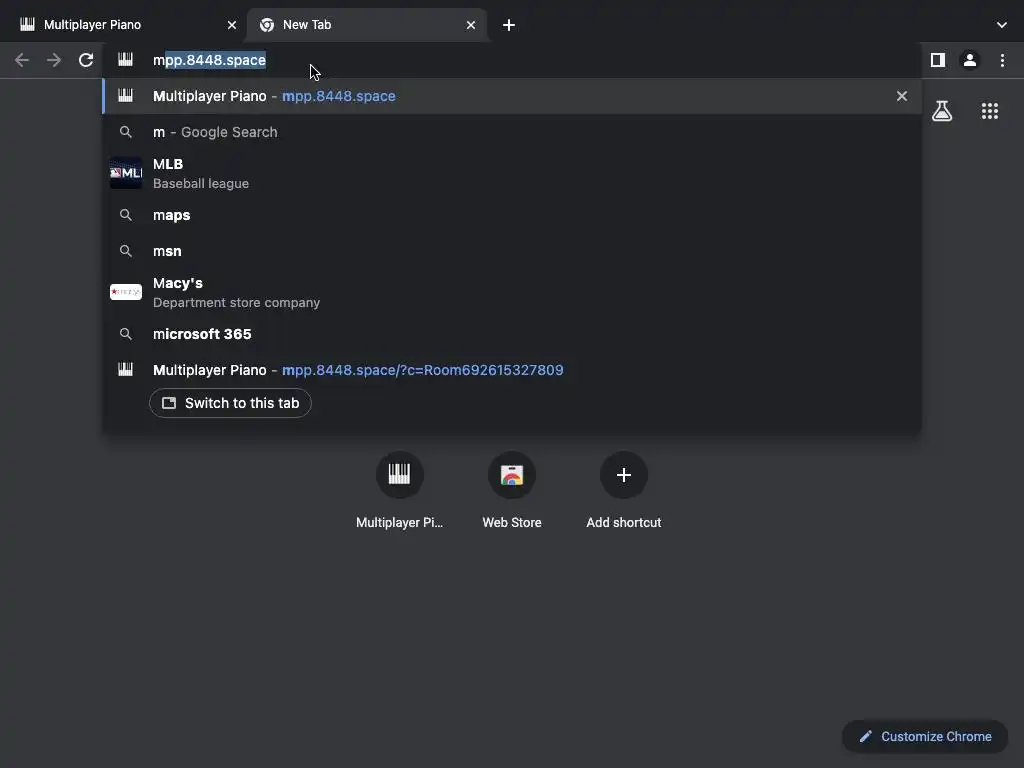Select the 'msn' search suggestion
Screen dimensions: 1024x768
click(512, 251)
